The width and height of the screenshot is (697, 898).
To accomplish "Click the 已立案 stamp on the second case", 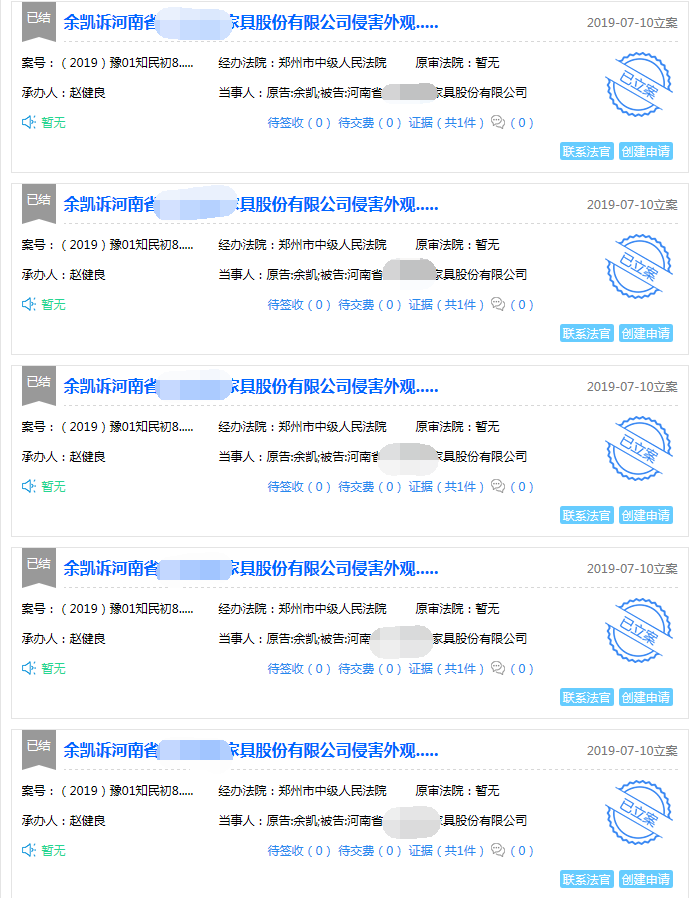I will 638,267.
